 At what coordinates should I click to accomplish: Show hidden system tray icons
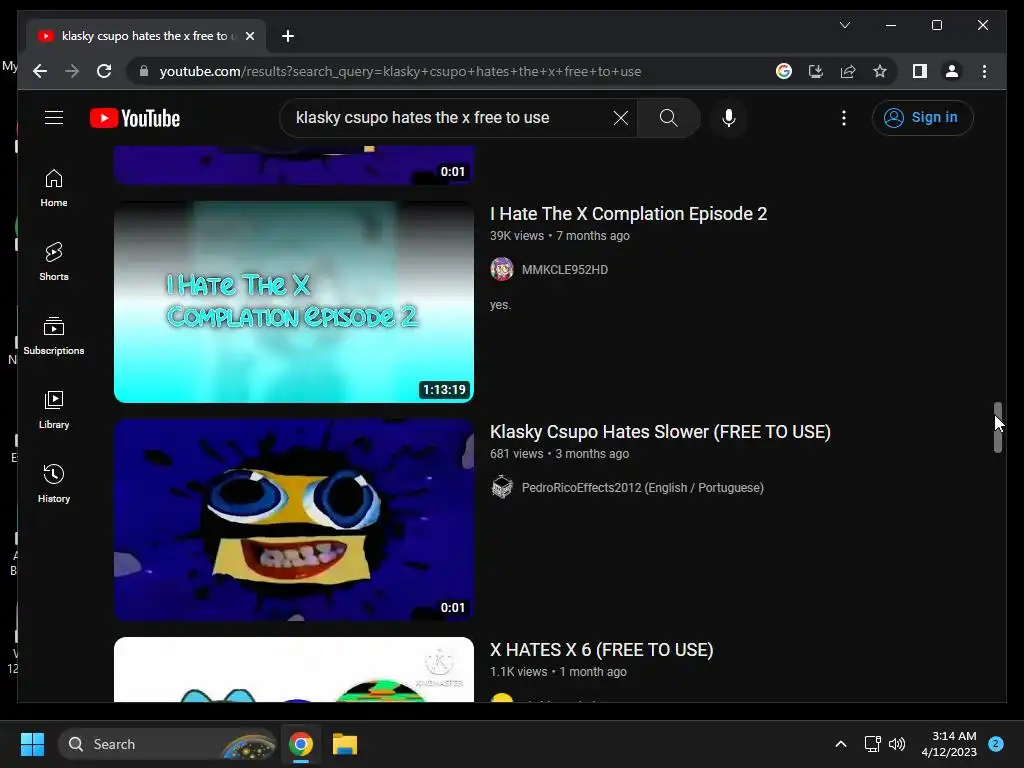840,744
